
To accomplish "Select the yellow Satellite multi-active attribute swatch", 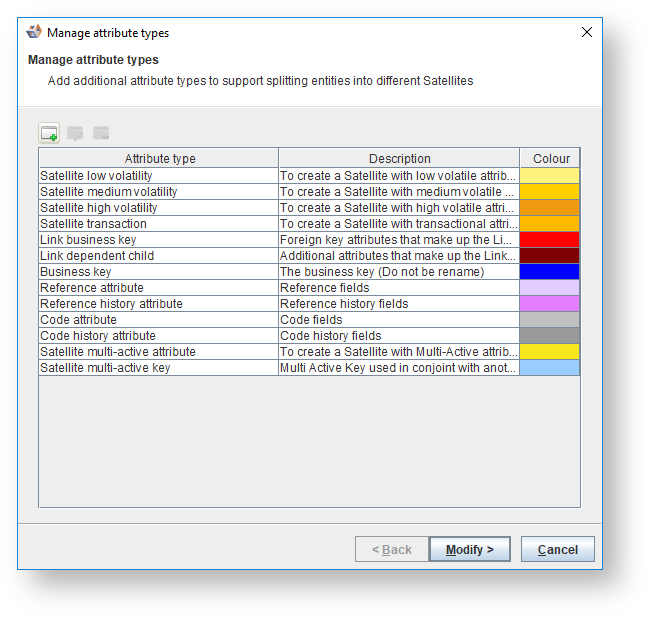I will point(549,352).
